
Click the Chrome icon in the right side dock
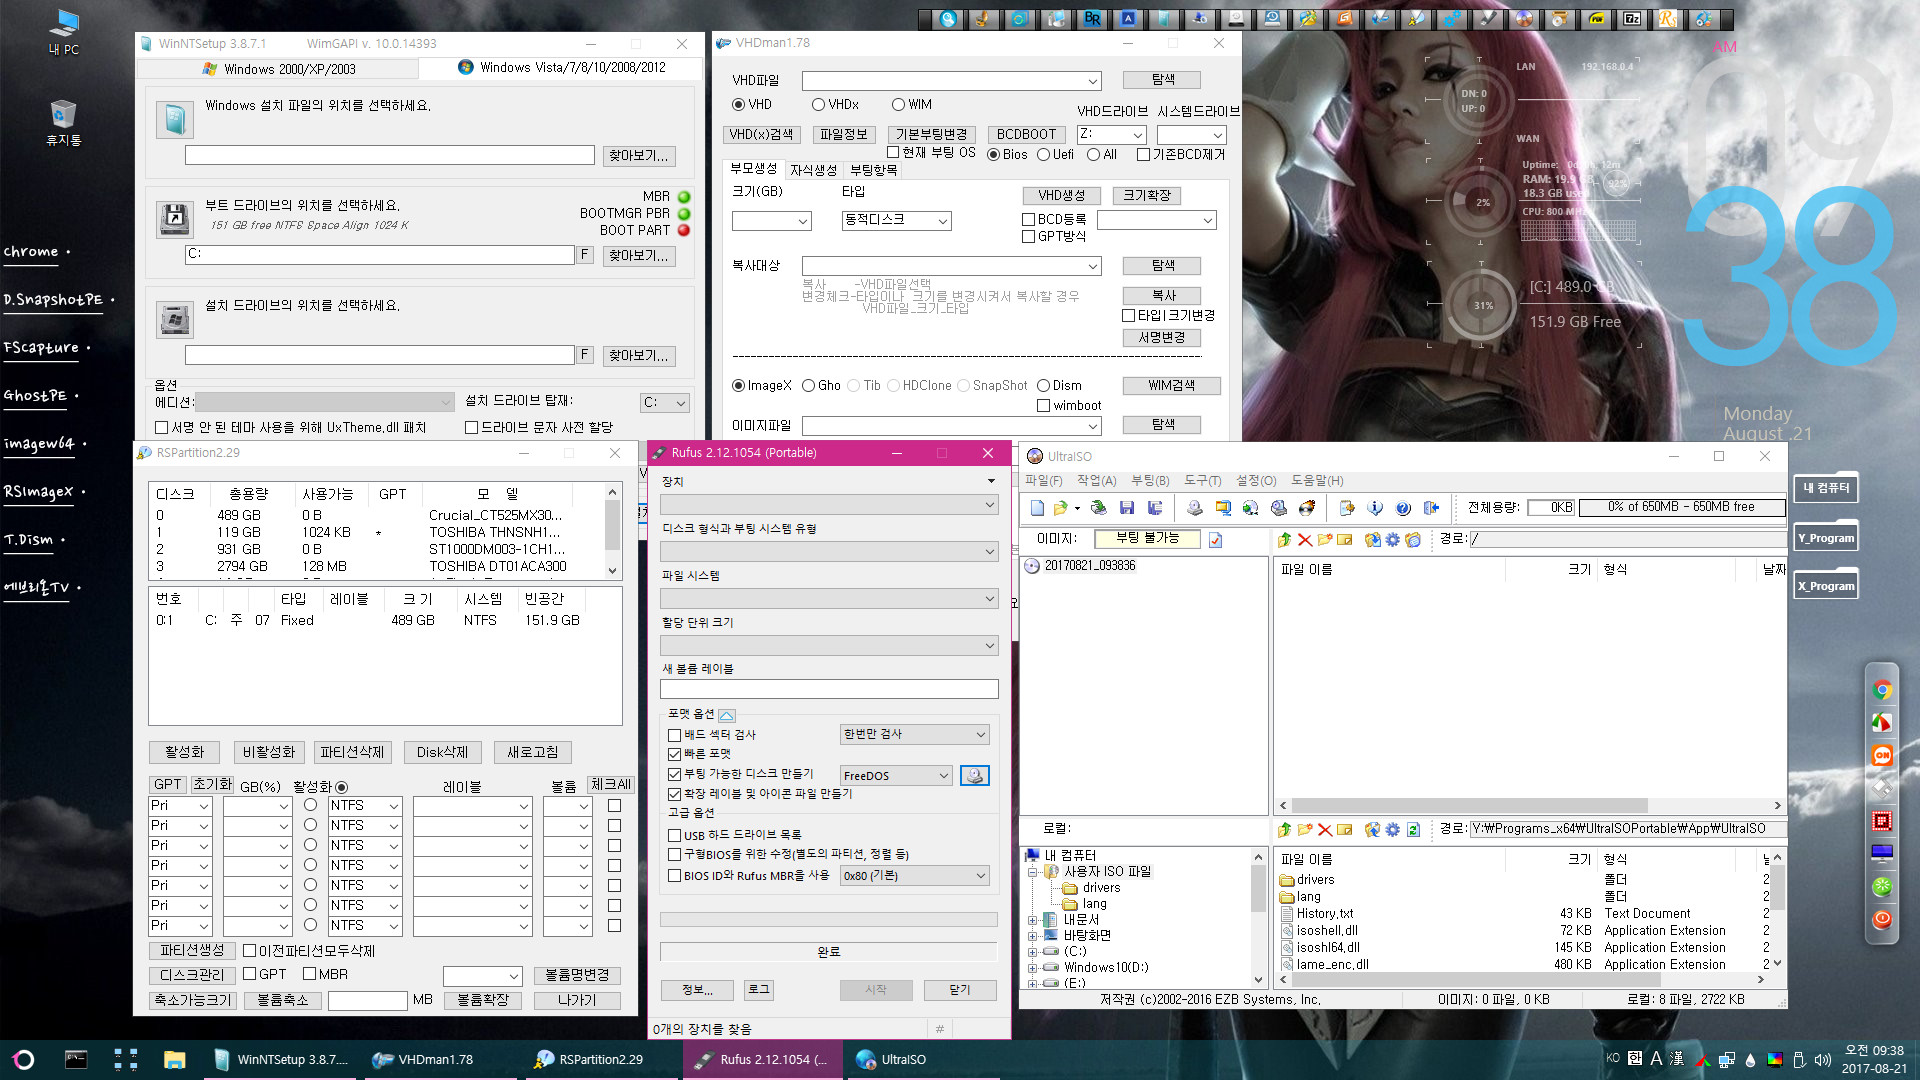(x=1882, y=690)
